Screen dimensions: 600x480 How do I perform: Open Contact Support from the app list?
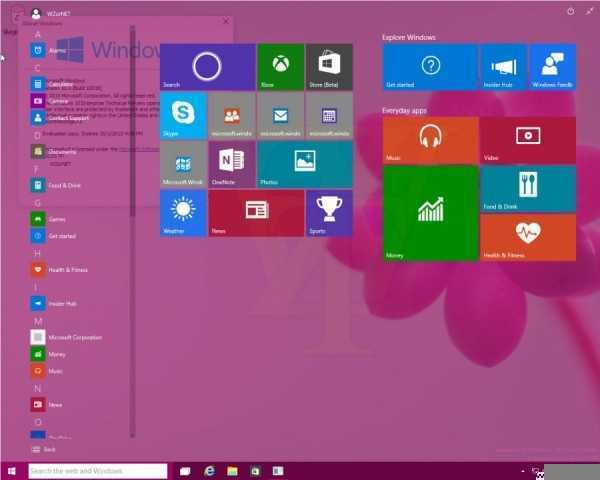click(x=60, y=118)
